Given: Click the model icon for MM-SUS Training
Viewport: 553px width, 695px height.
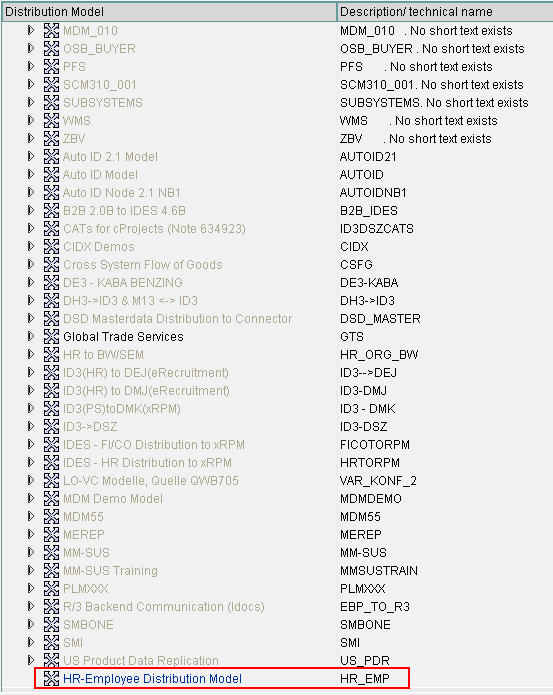Looking at the screenshot, I should [x=51, y=570].
